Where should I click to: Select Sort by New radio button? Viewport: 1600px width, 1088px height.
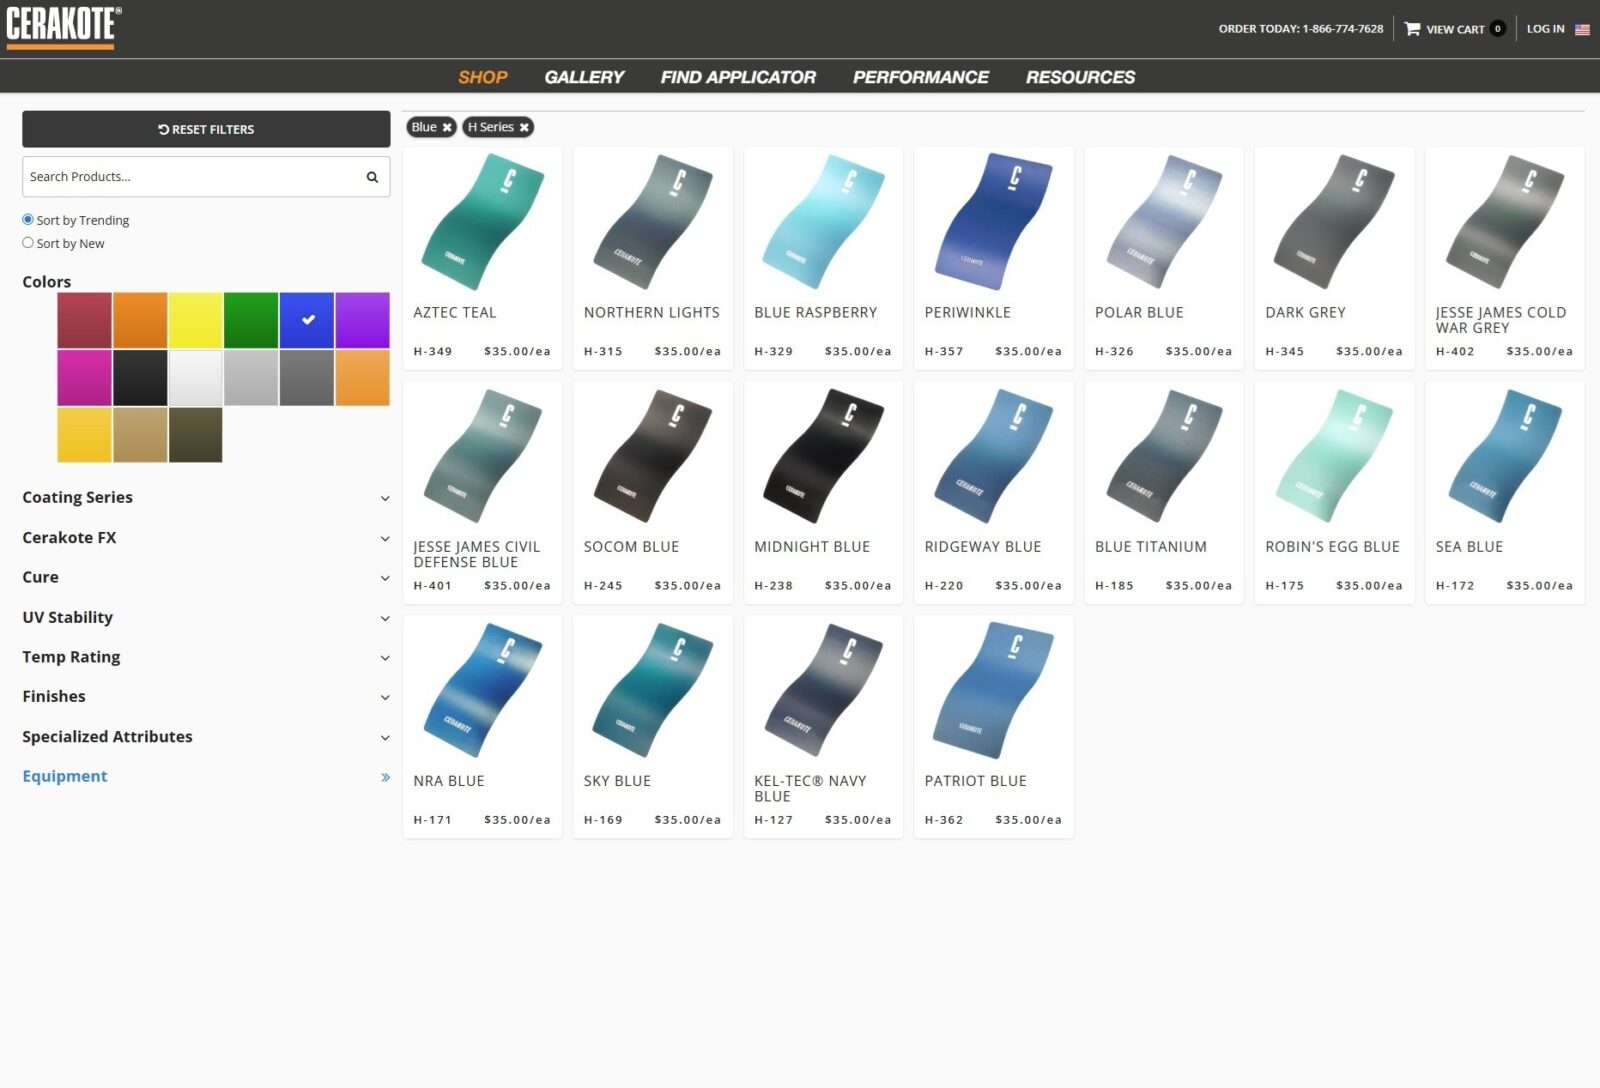click(28, 243)
